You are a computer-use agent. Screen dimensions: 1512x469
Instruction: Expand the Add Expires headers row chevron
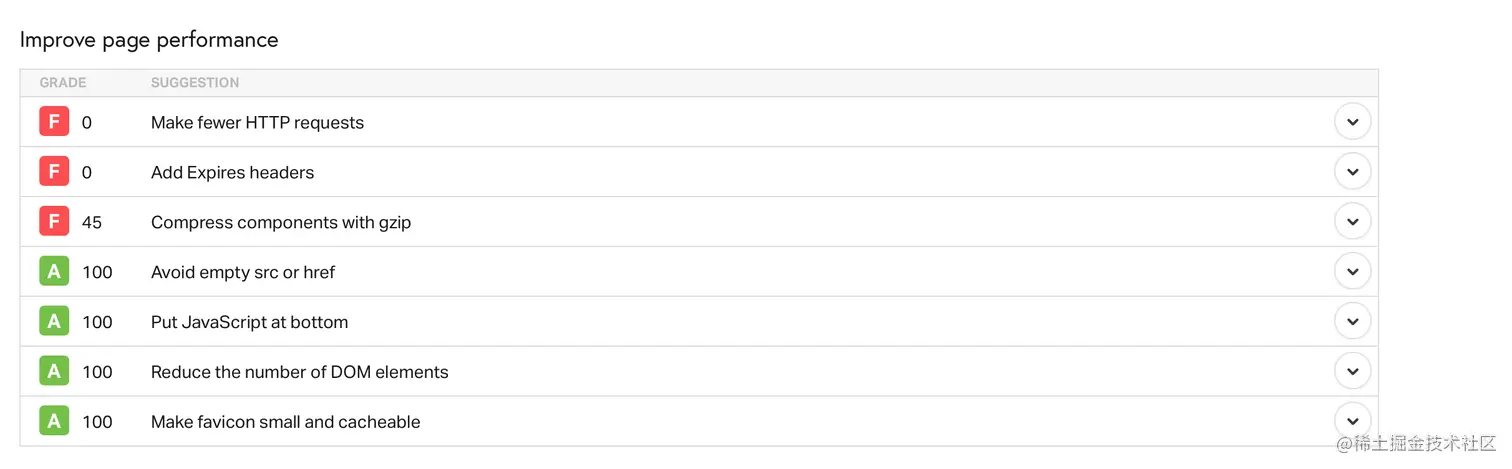[1352, 172]
